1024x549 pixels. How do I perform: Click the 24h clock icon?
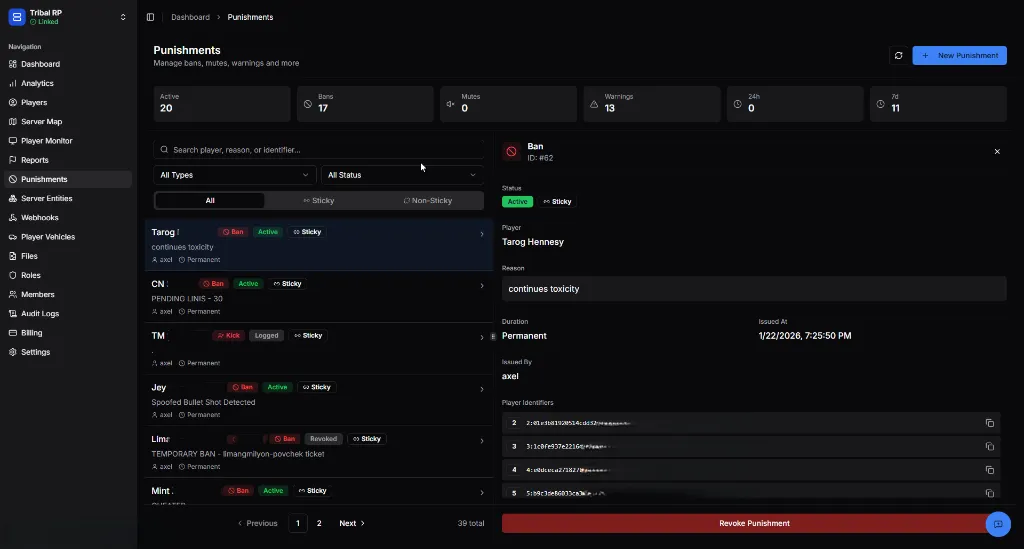point(737,104)
